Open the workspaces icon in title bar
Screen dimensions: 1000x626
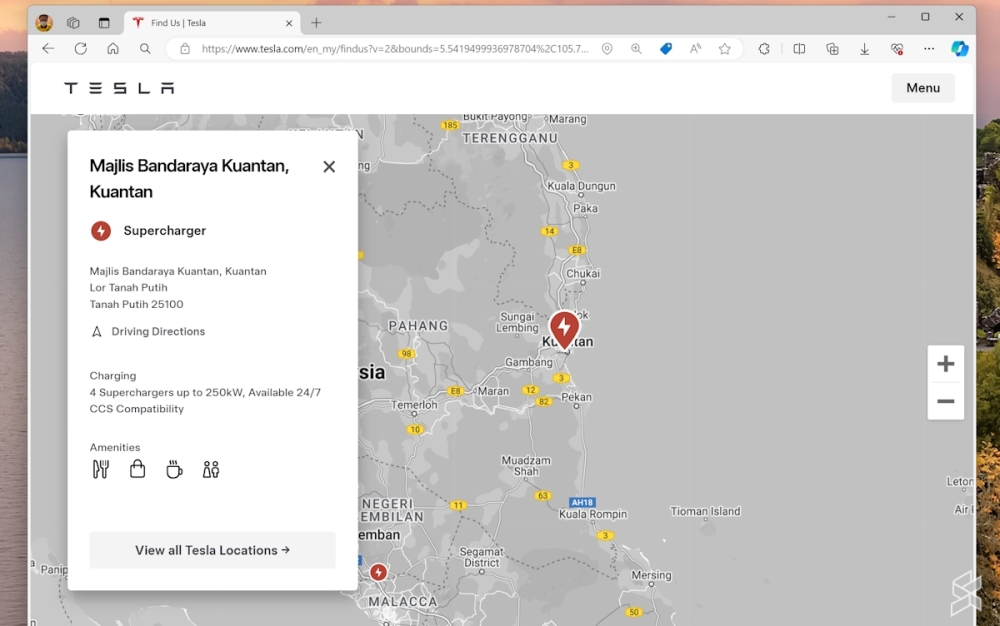[x=73, y=23]
